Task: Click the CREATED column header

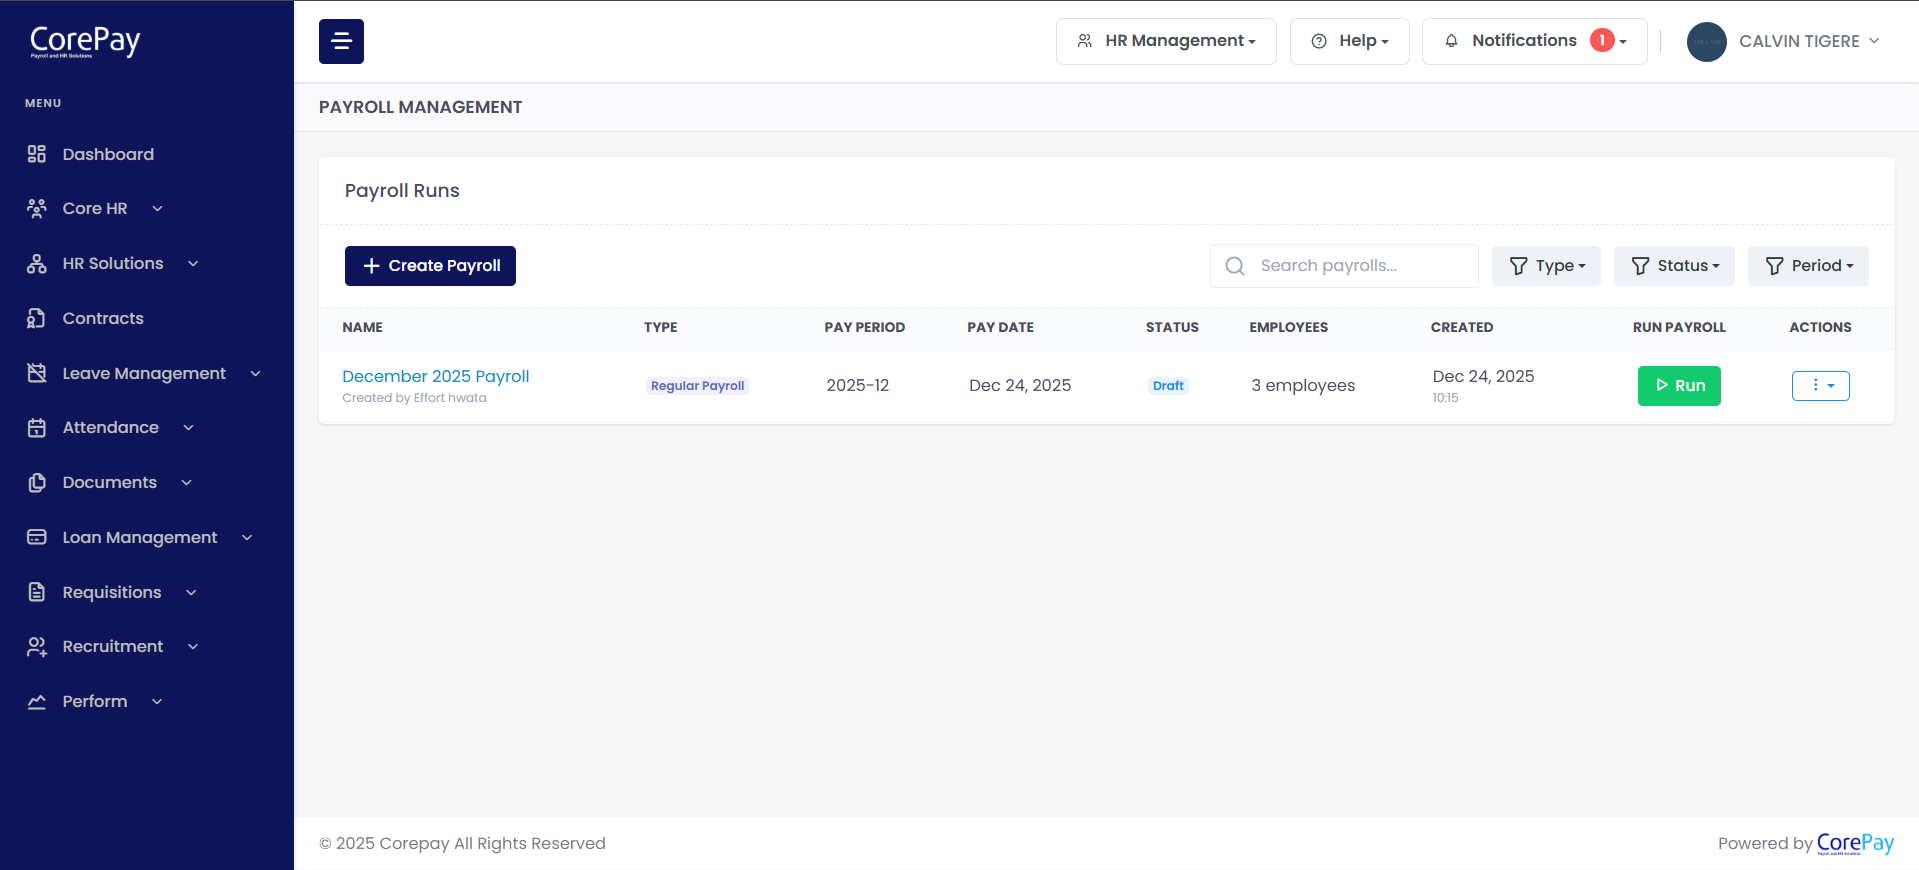Action: [1462, 327]
